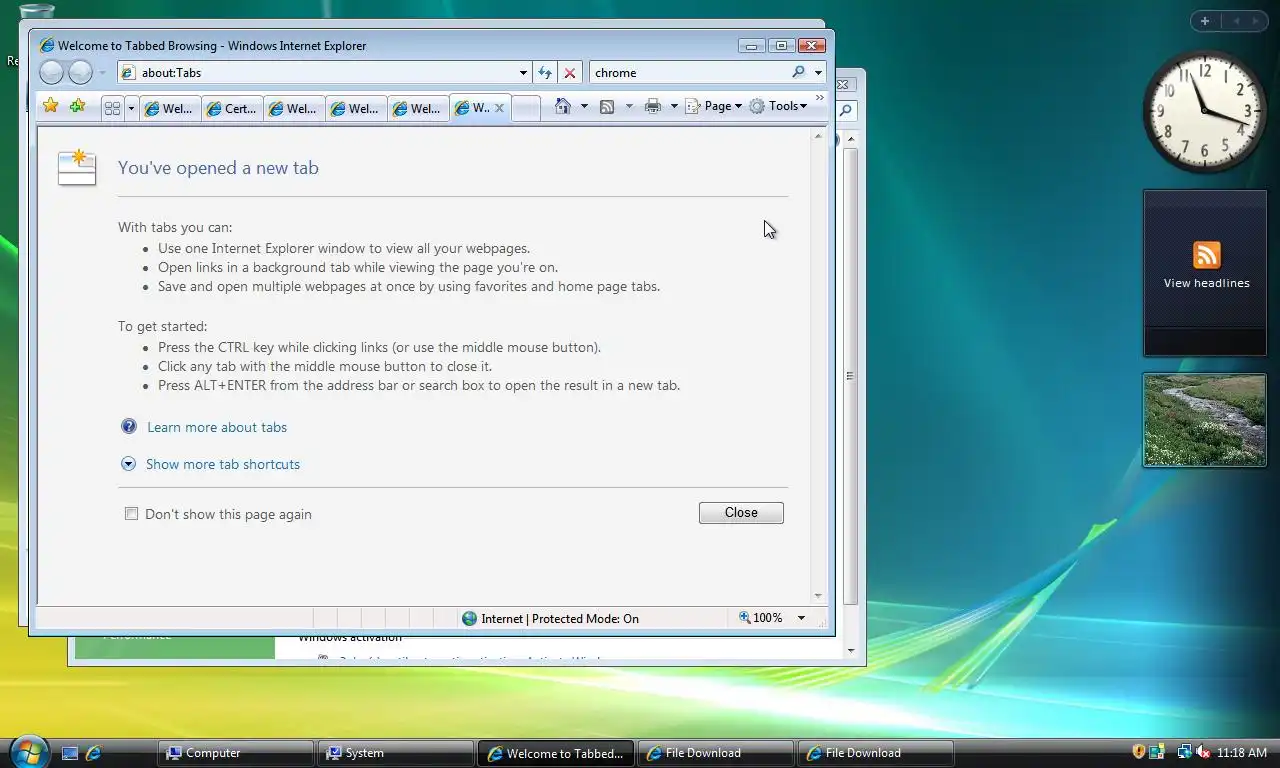Click Welcome to Tabbed... taskbar button
Screen dimensions: 1280x768
tap(556, 753)
